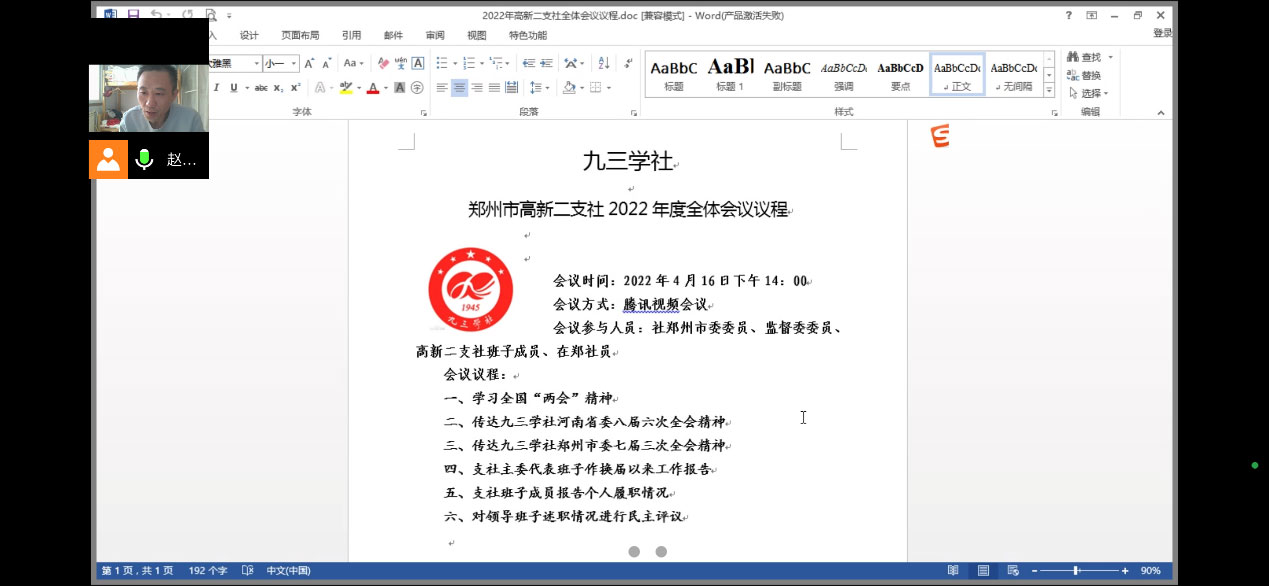Click the Clear Formatting eraser icon
The image size is (1269, 586).
coord(383,63)
